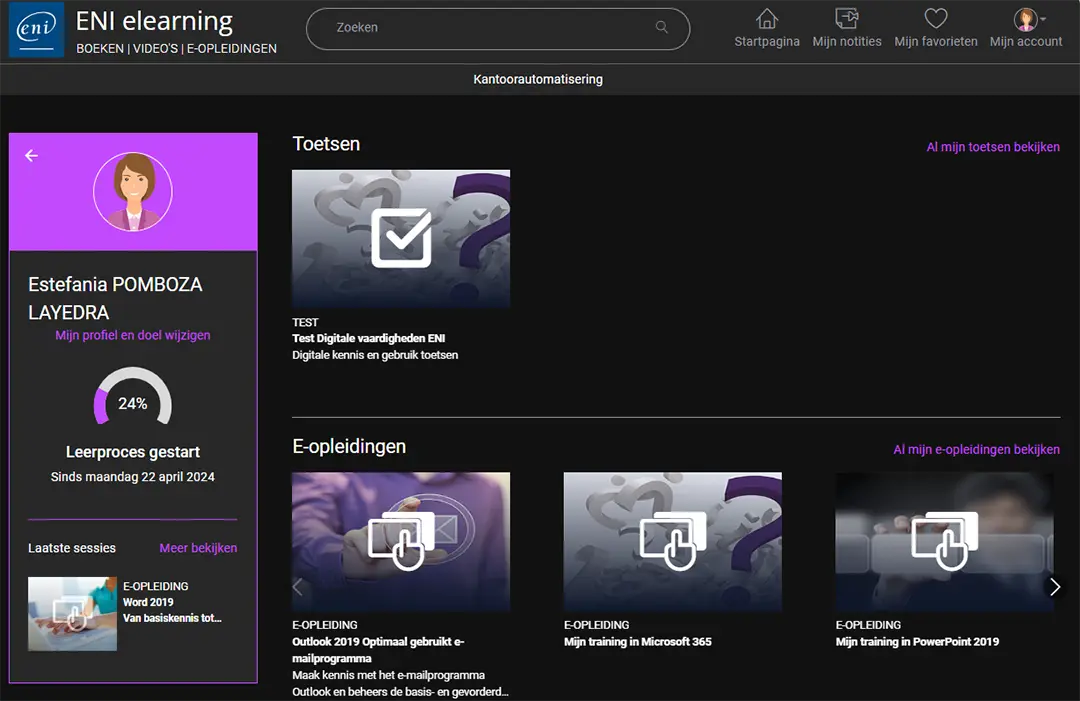Open Meer bekijken sessions link
The image size is (1080, 701).
coord(198,548)
